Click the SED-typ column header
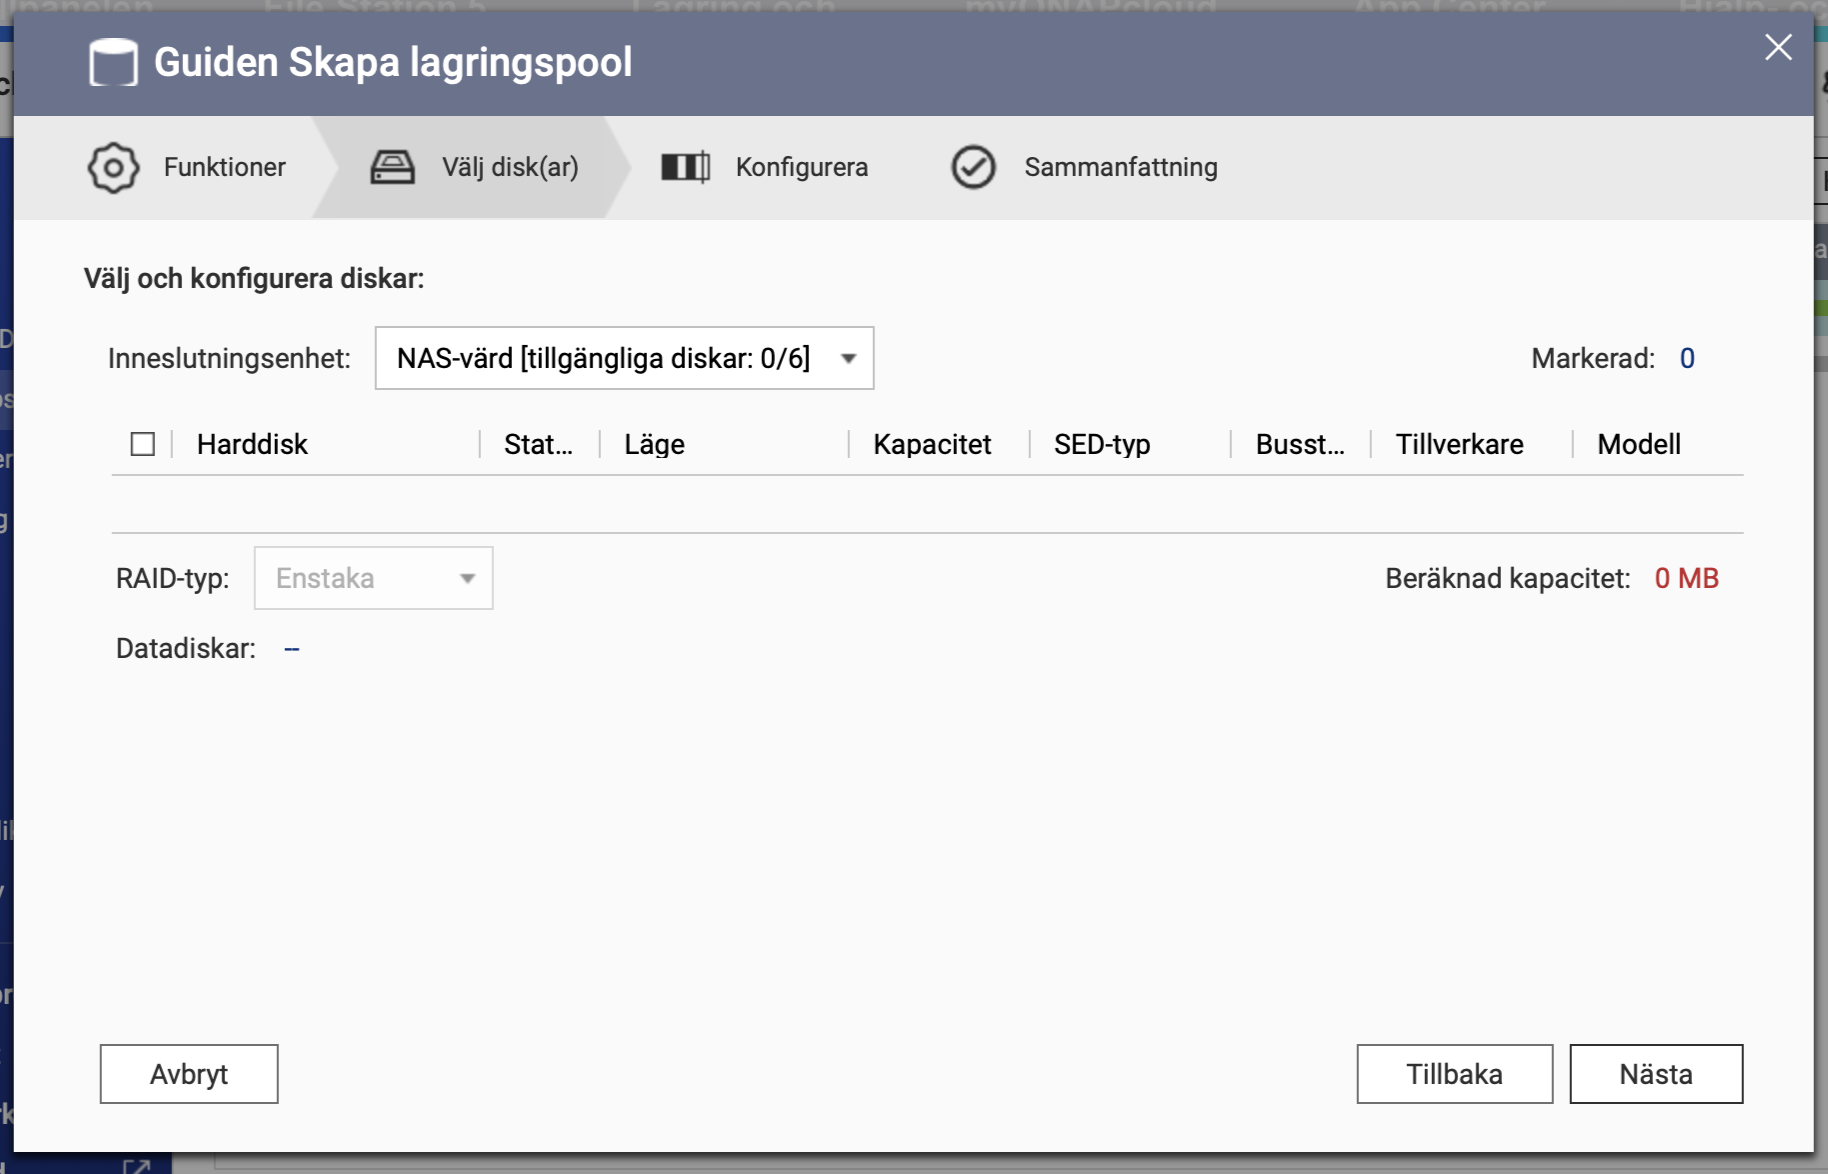 1102,444
